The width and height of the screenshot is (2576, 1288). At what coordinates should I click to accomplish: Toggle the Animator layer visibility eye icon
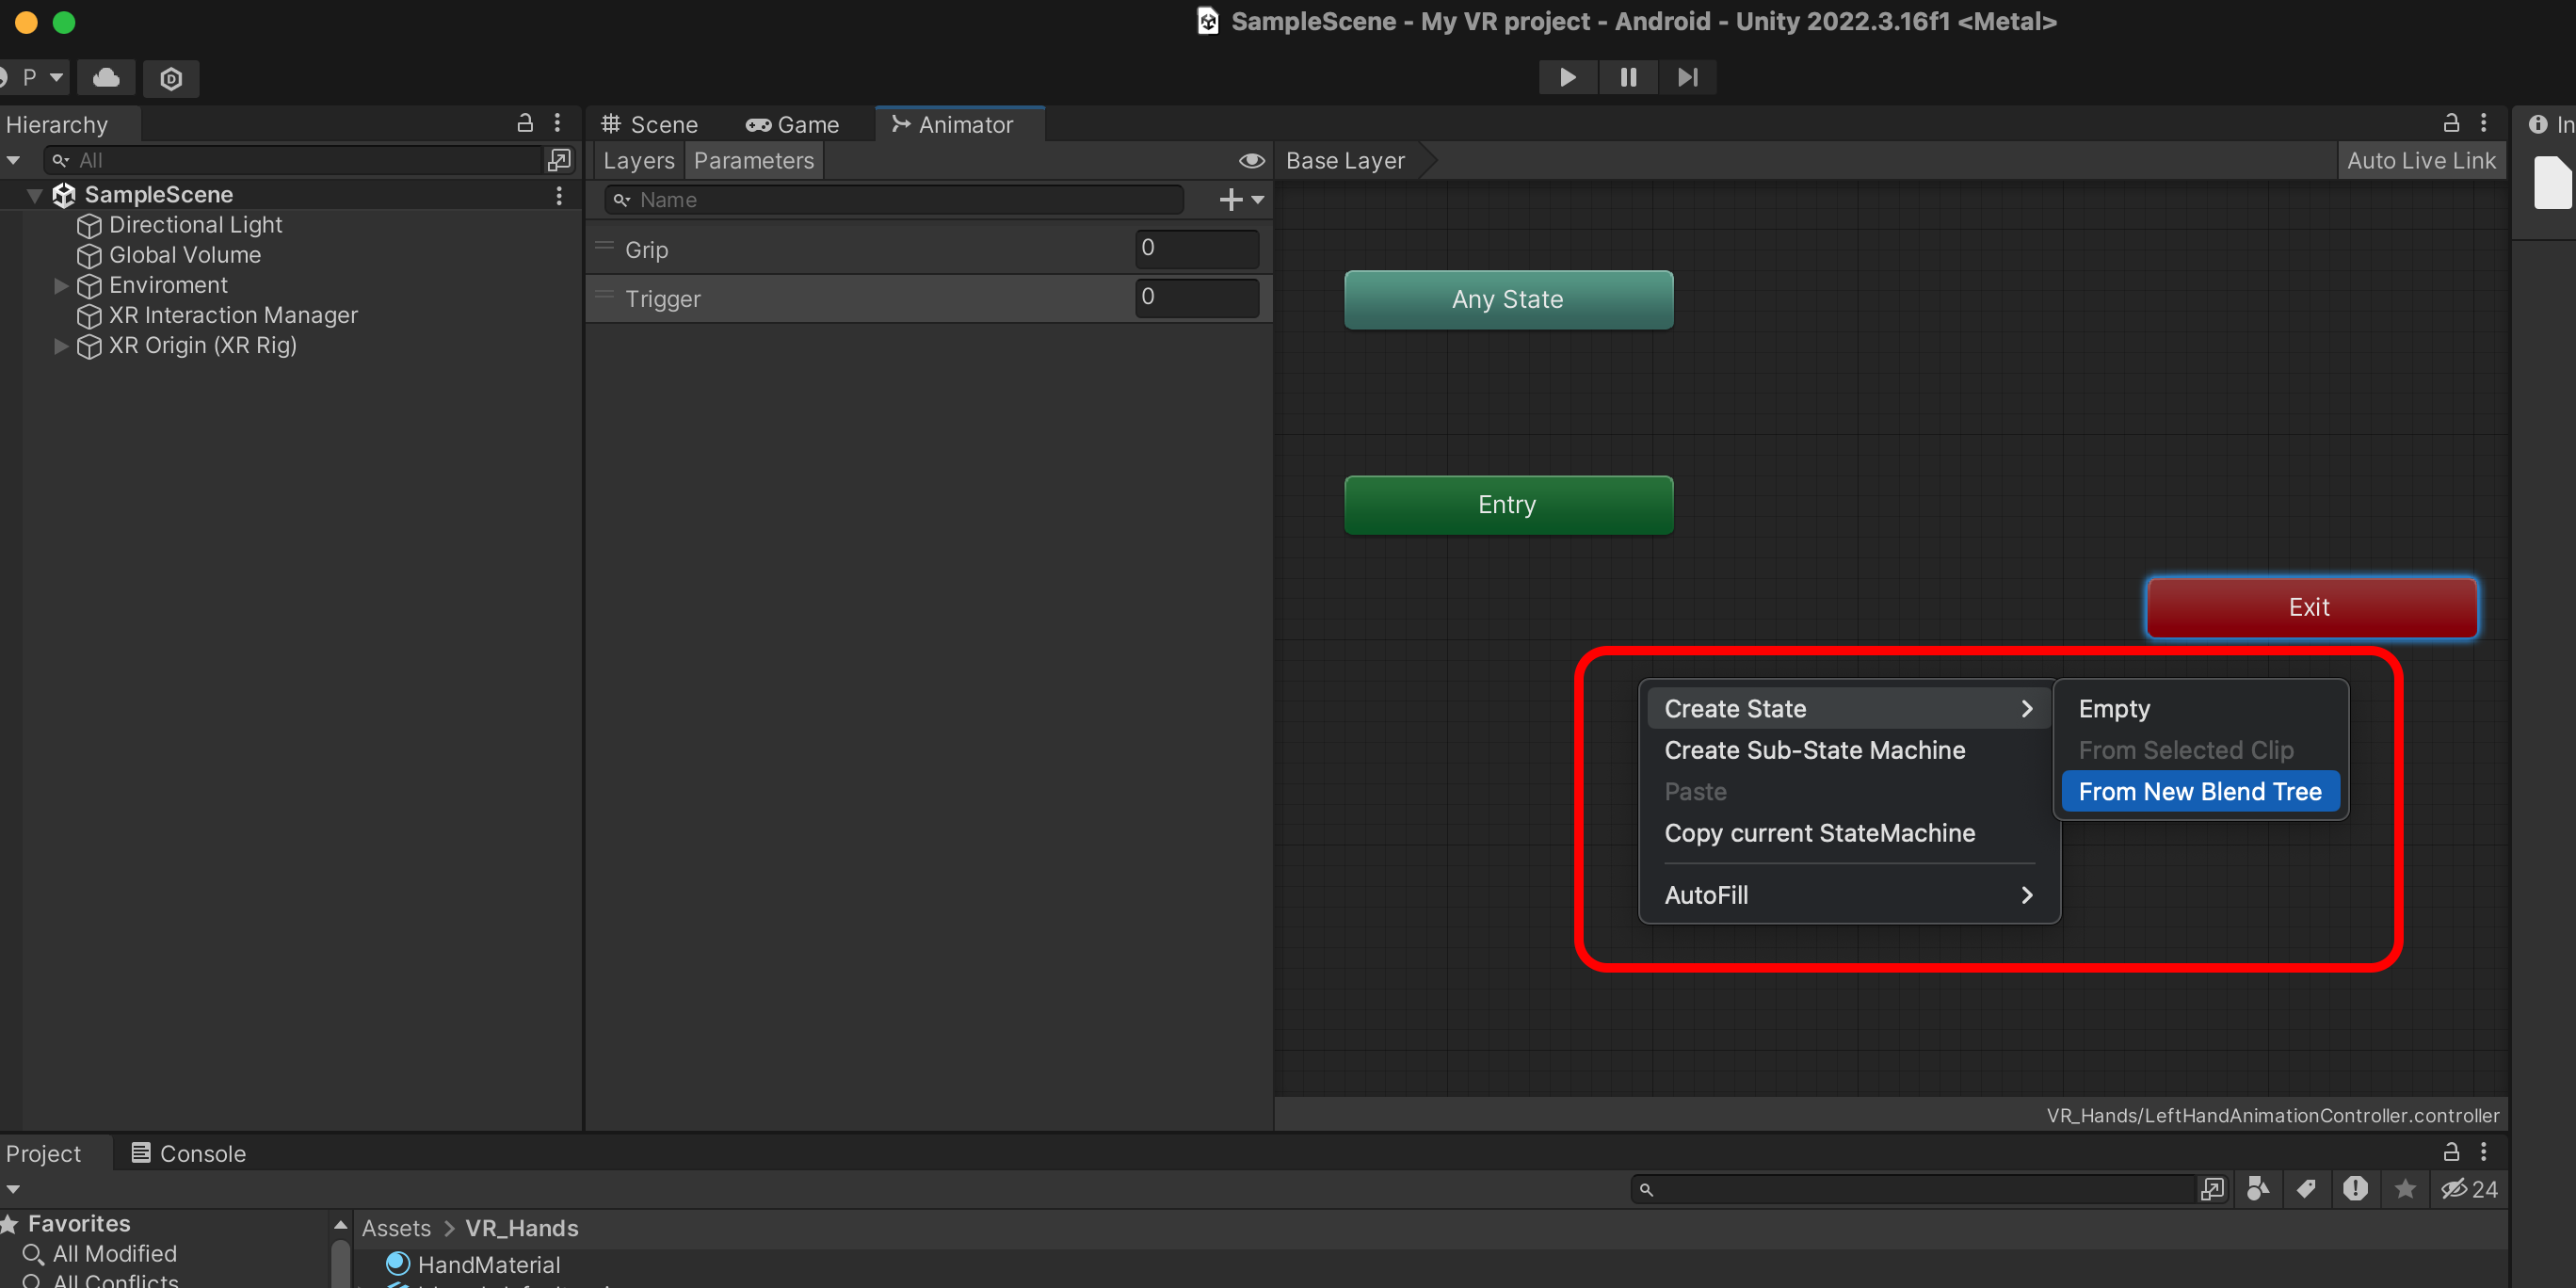tap(1251, 161)
